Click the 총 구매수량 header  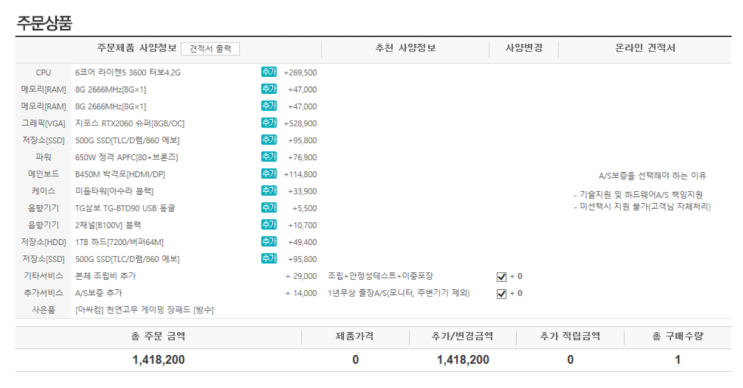pyautogui.click(x=678, y=336)
